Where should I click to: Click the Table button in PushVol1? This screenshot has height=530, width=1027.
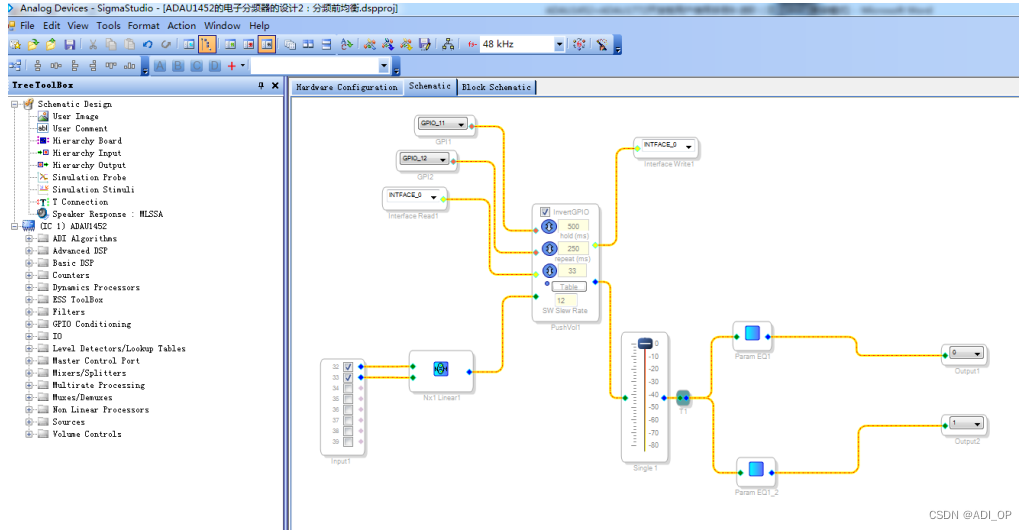[x=569, y=287]
